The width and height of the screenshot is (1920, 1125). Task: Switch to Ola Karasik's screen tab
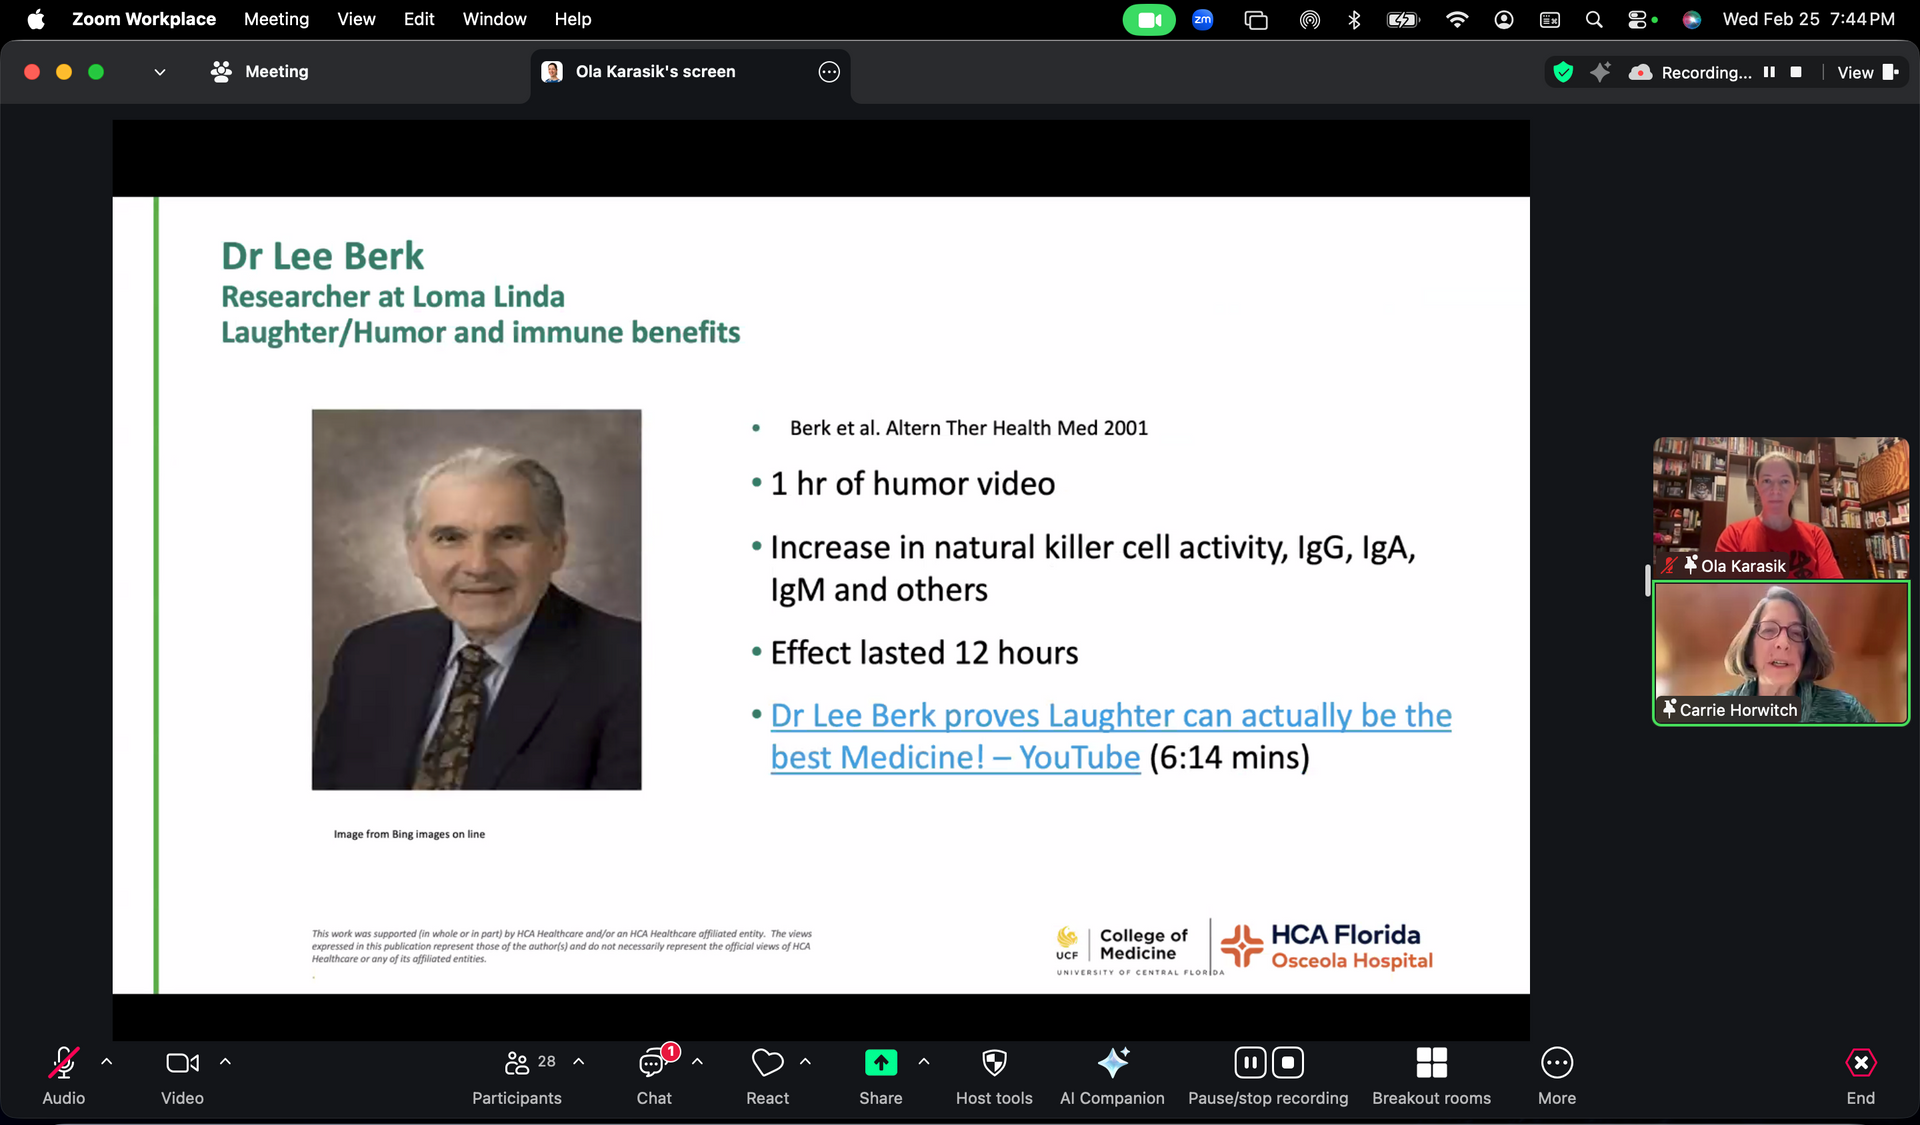point(655,72)
